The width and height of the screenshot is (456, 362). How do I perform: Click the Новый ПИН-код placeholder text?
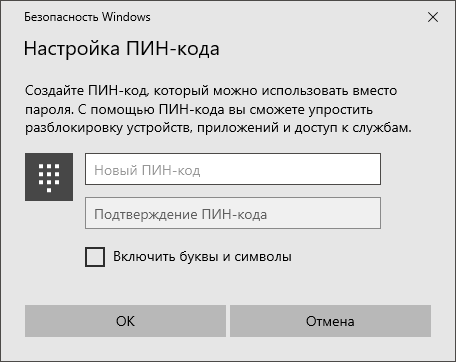pos(147,170)
